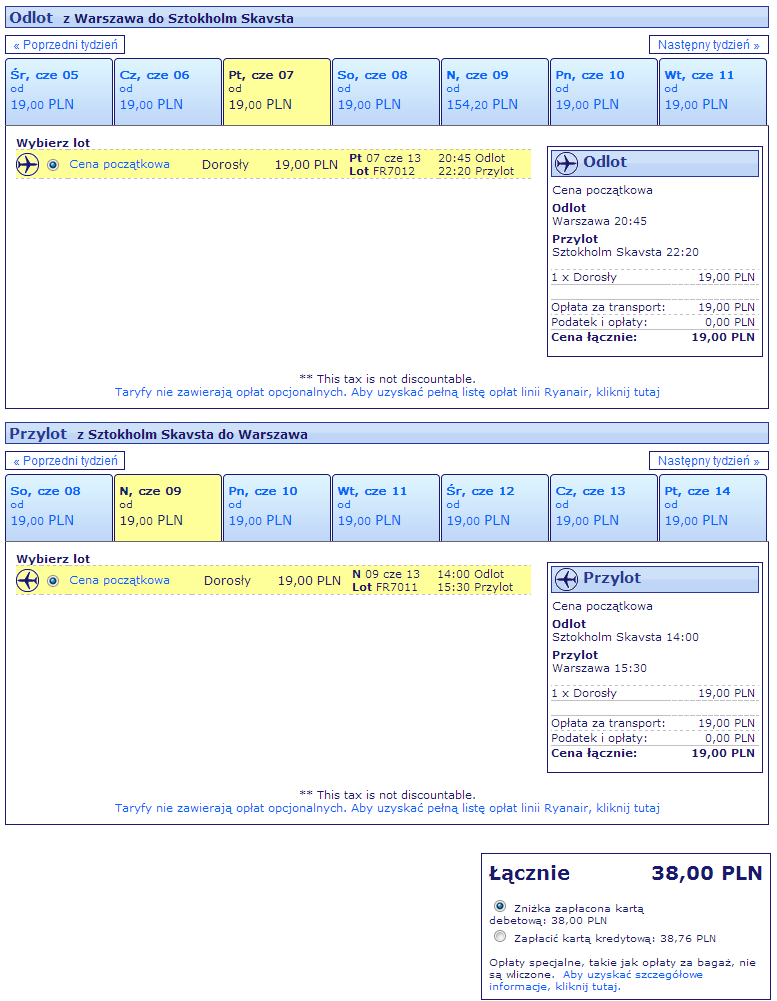This screenshot has width=777, height=1001.
Task: Select return date Pn, cze 10
Action: [x=277, y=508]
